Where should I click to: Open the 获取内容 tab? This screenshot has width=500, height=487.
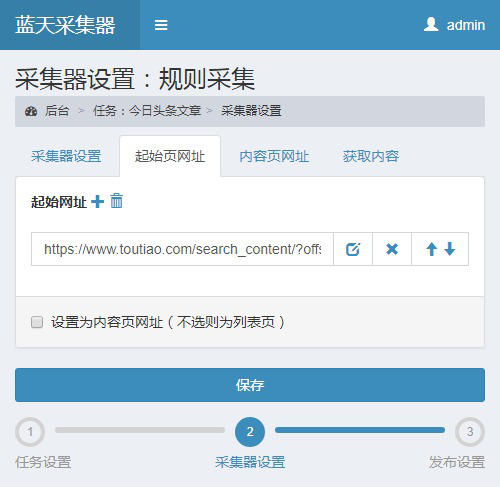[x=371, y=156]
